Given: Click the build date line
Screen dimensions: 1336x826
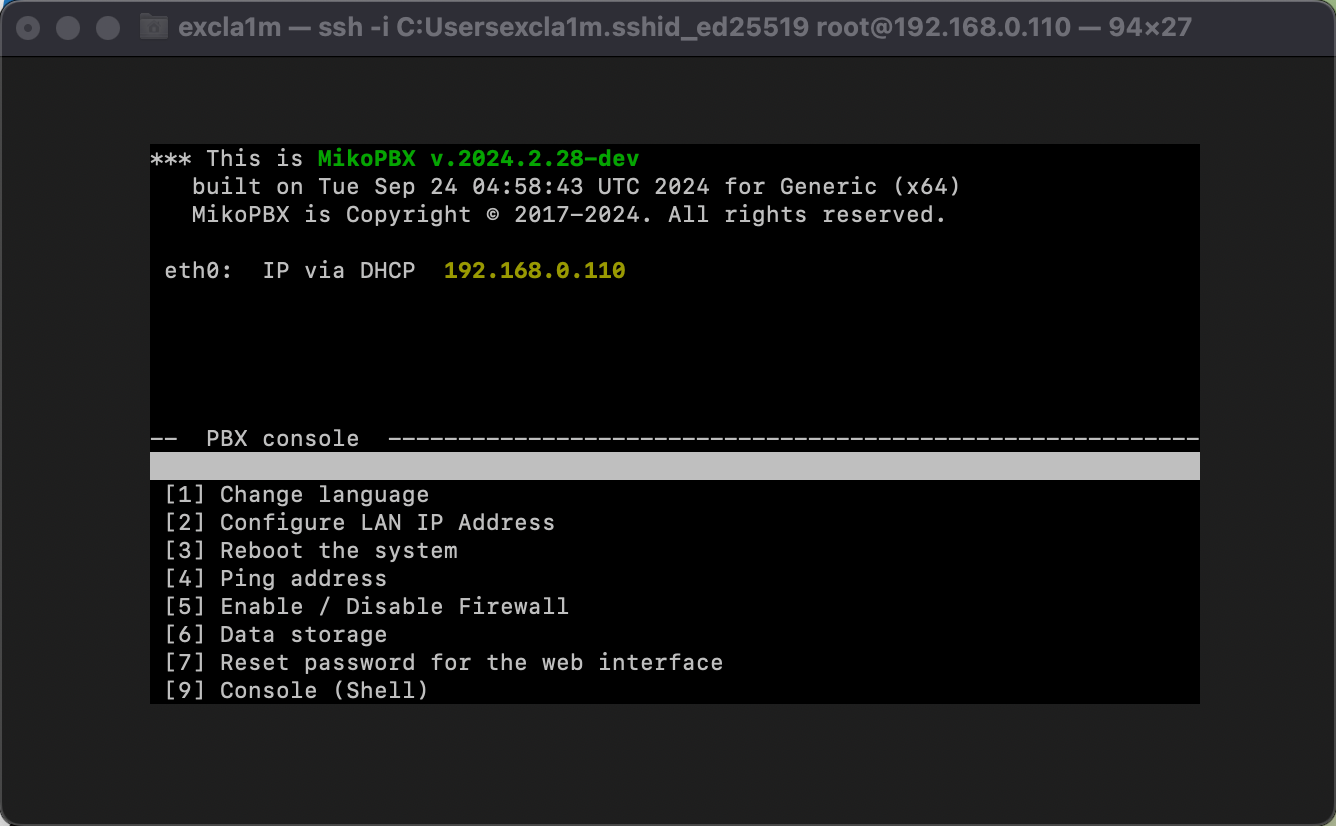Looking at the screenshot, I should coord(576,187).
